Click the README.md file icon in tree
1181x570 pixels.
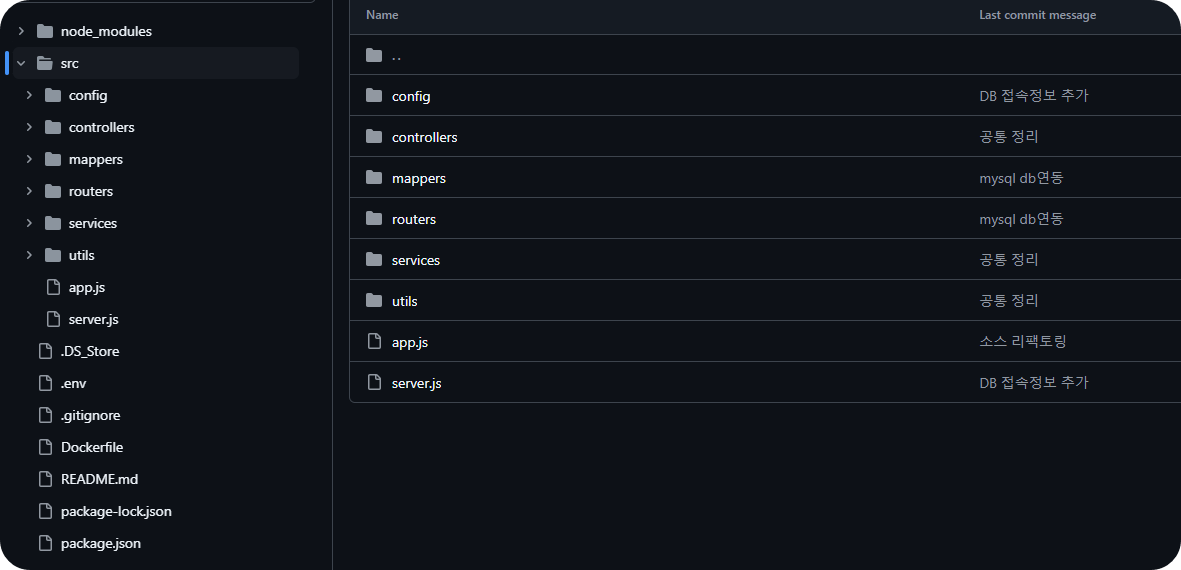[x=45, y=480]
